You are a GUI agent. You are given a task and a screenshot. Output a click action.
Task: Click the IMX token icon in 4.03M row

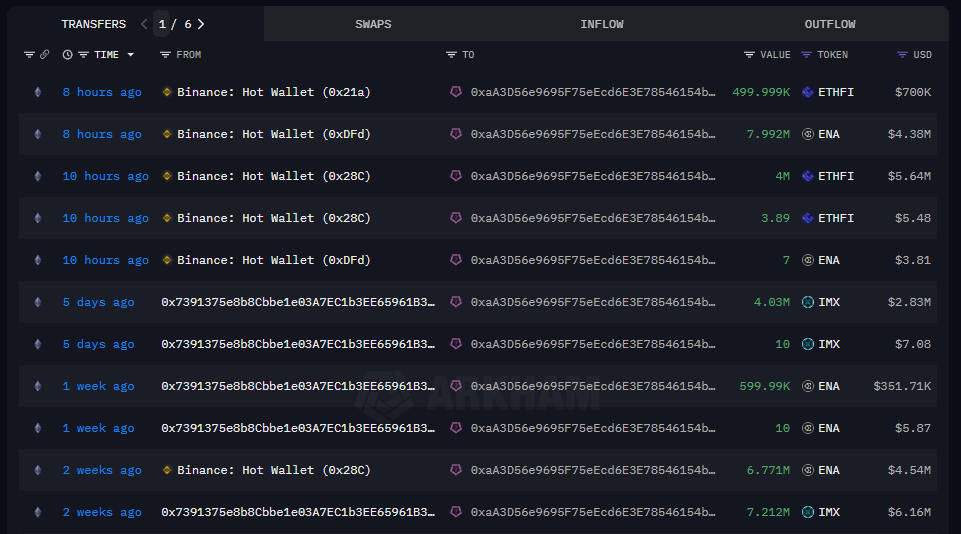[808, 302]
